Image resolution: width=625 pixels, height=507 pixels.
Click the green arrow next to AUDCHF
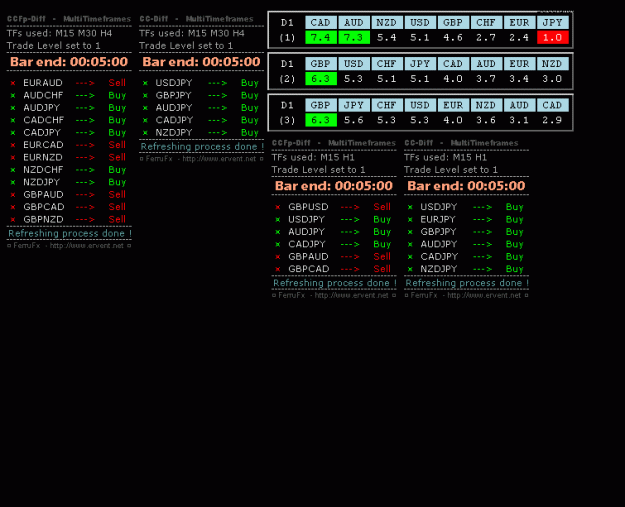click(x=85, y=96)
